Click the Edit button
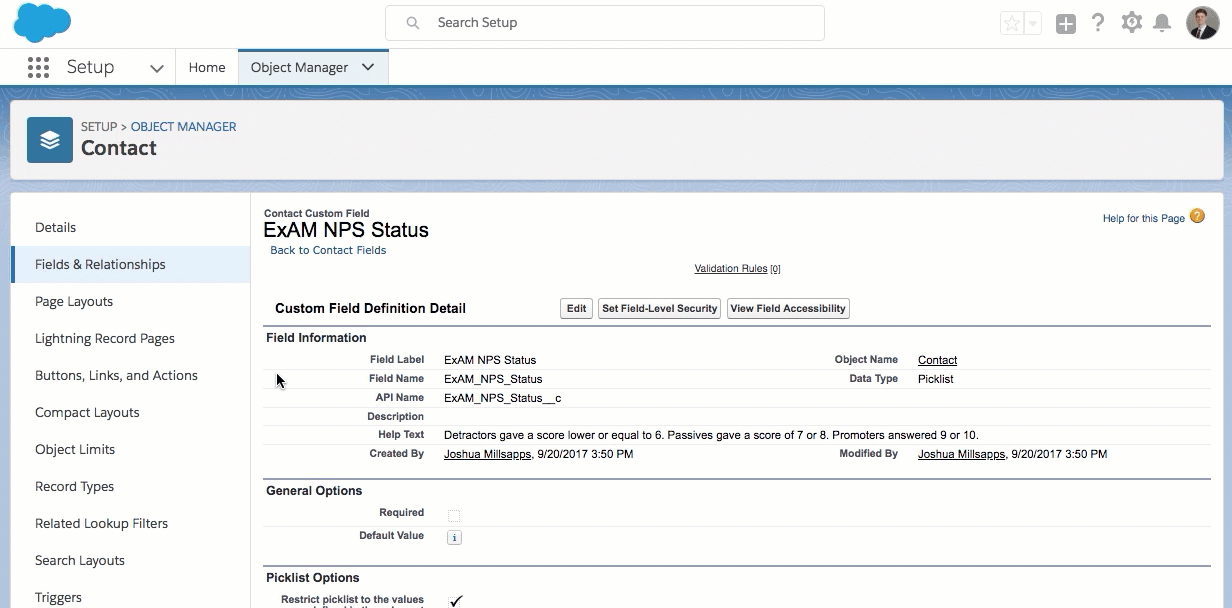Screen dimensions: 1232x608 576,309
